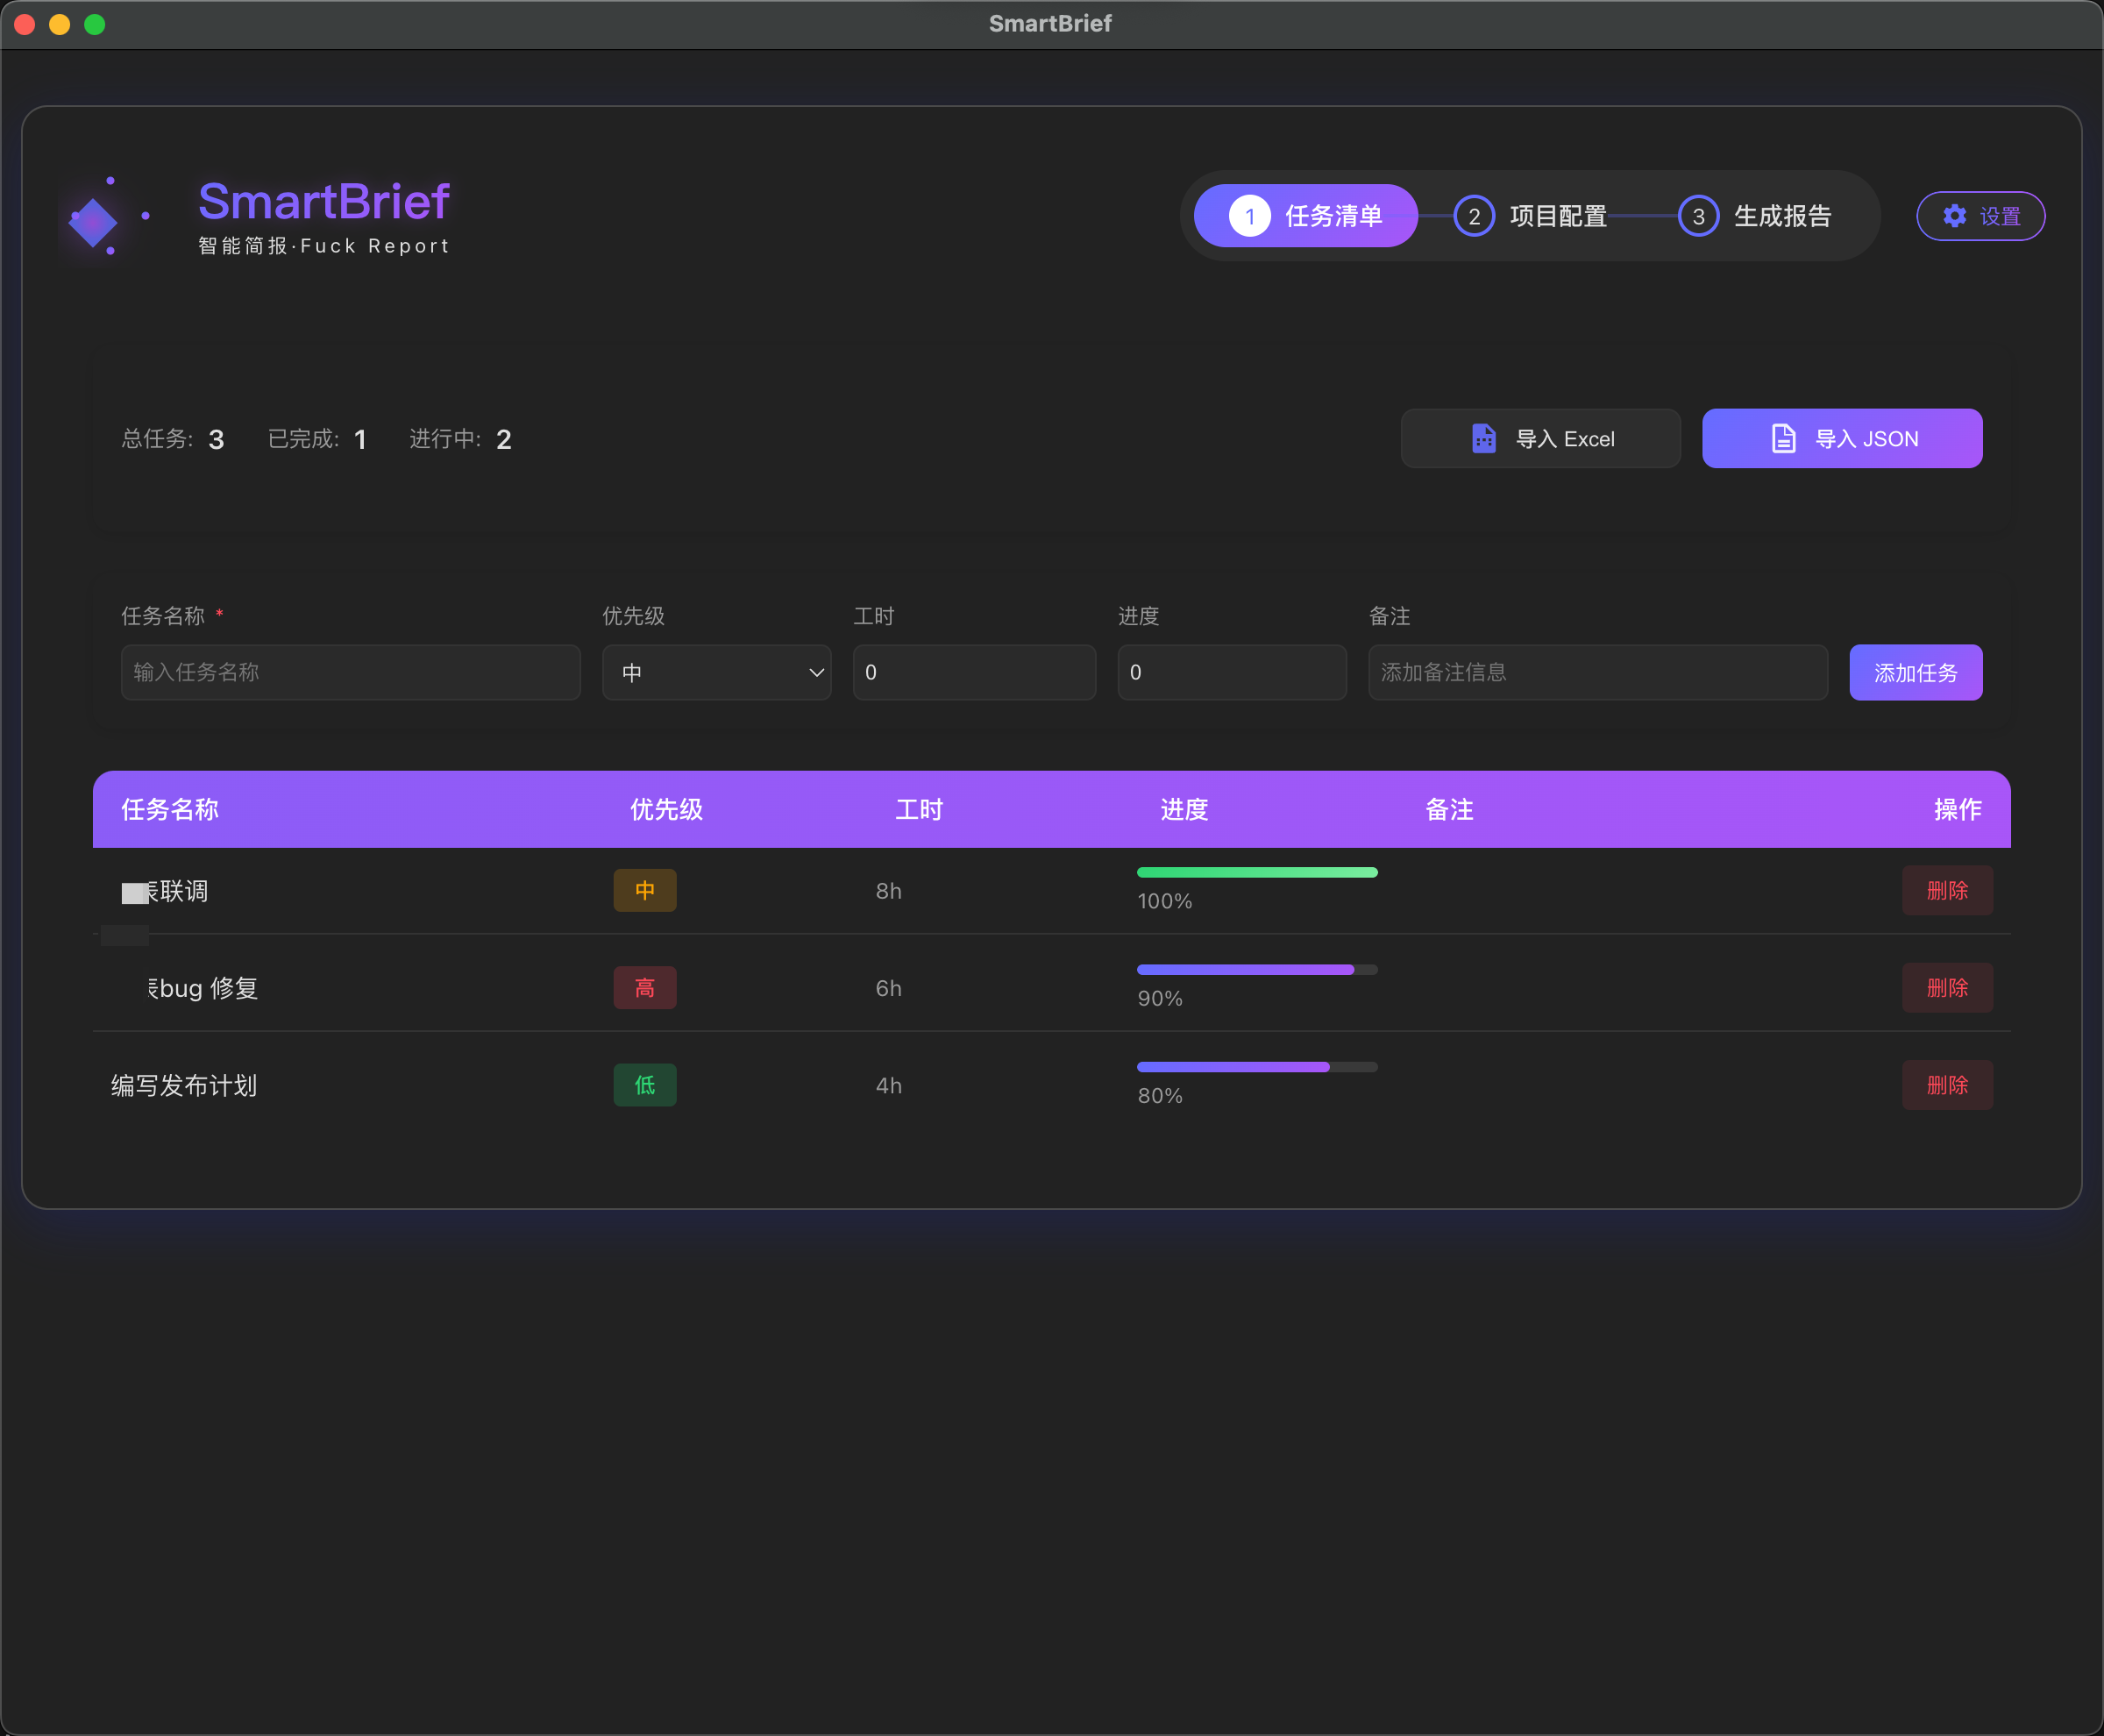Viewport: 2104px width, 1736px height.
Task: Click the SmartBrief diamond logo icon
Action: [93, 221]
